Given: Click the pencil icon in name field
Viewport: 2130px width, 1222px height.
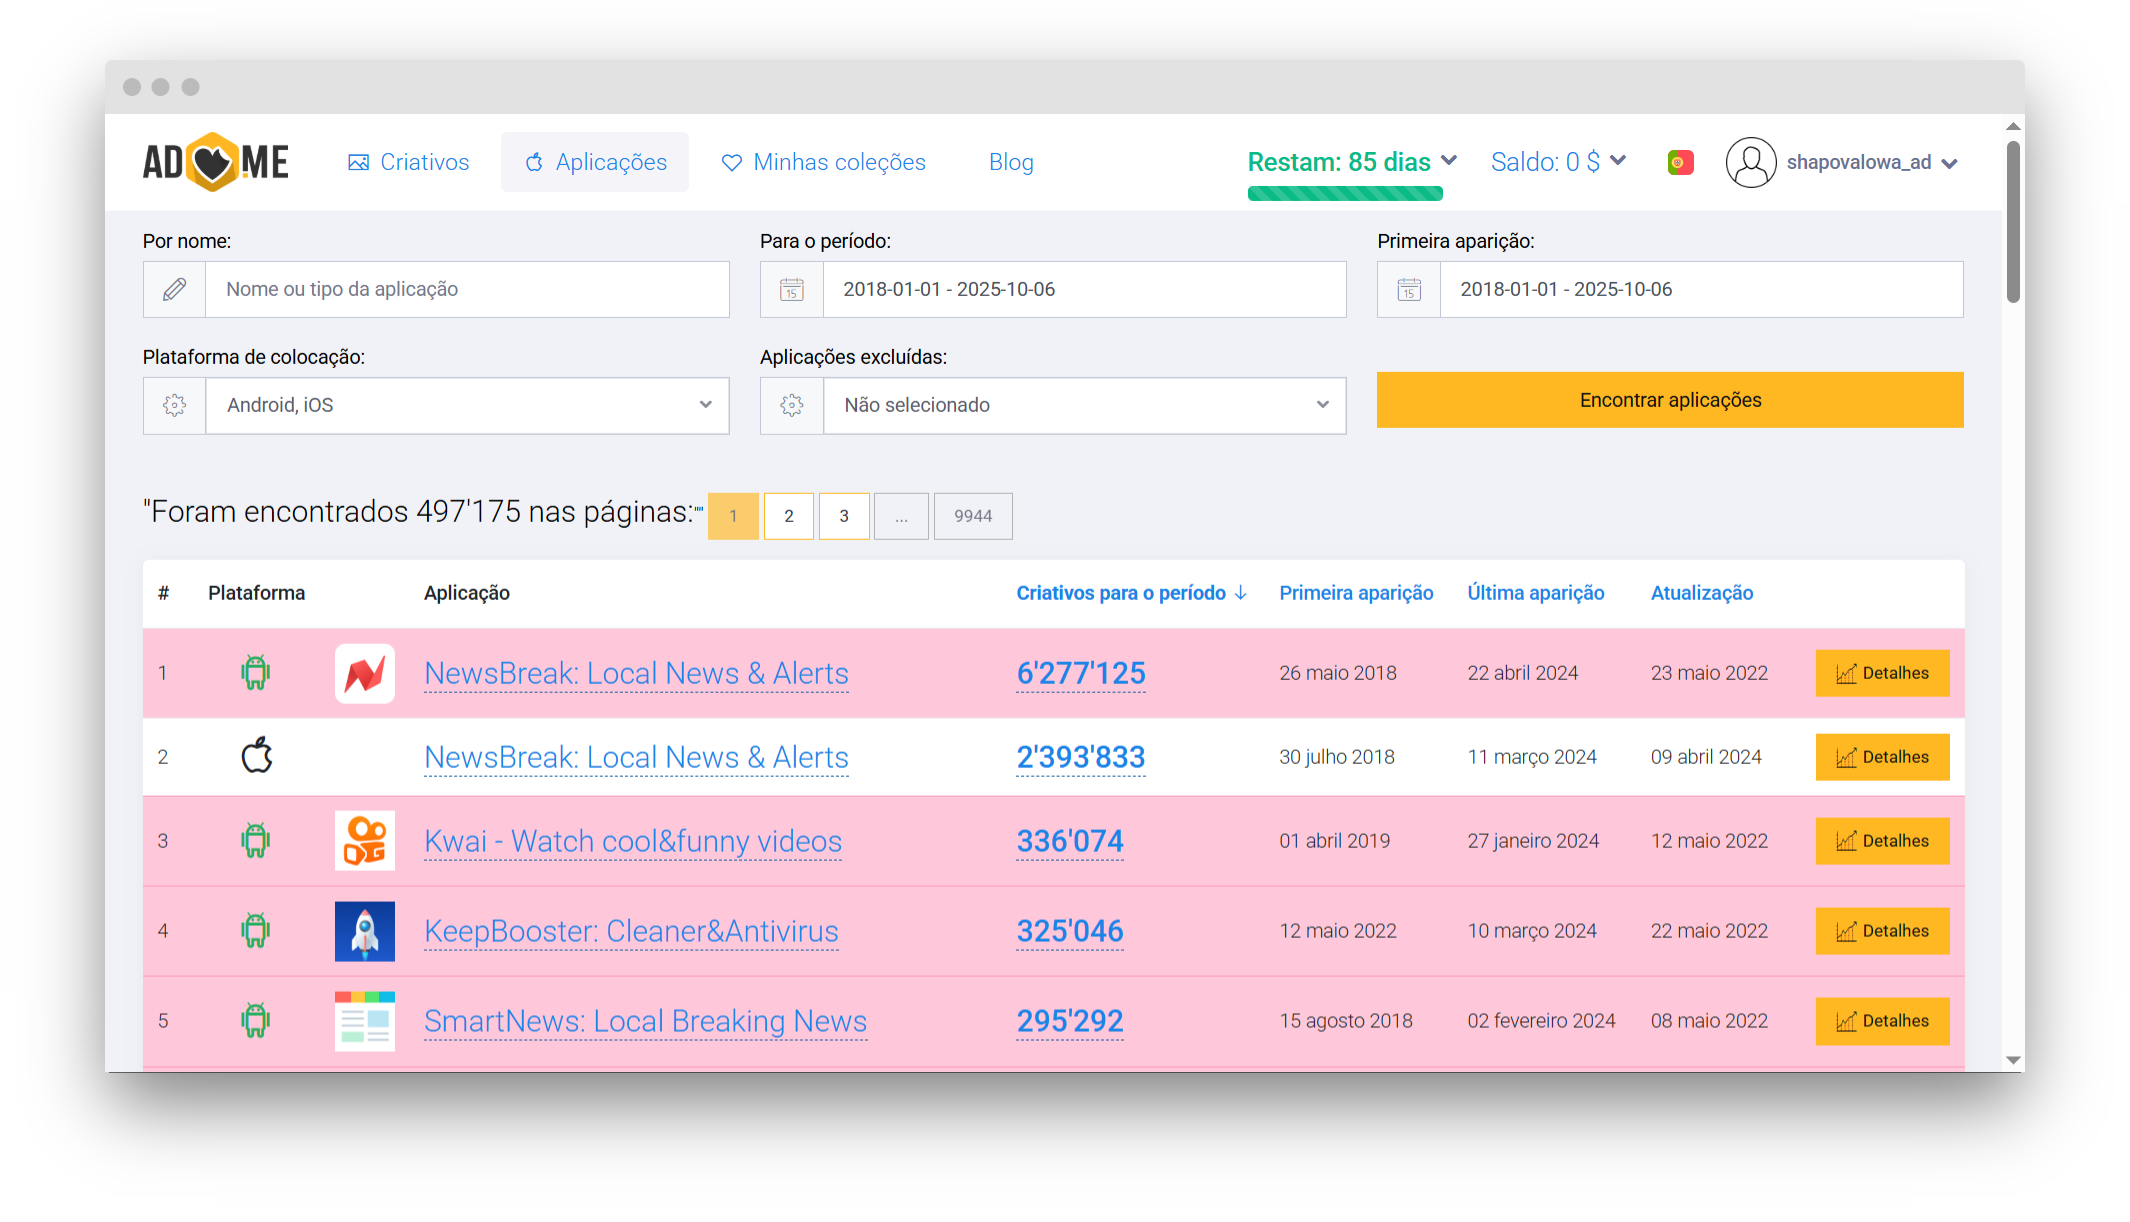Looking at the screenshot, I should [x=174, y=290].
